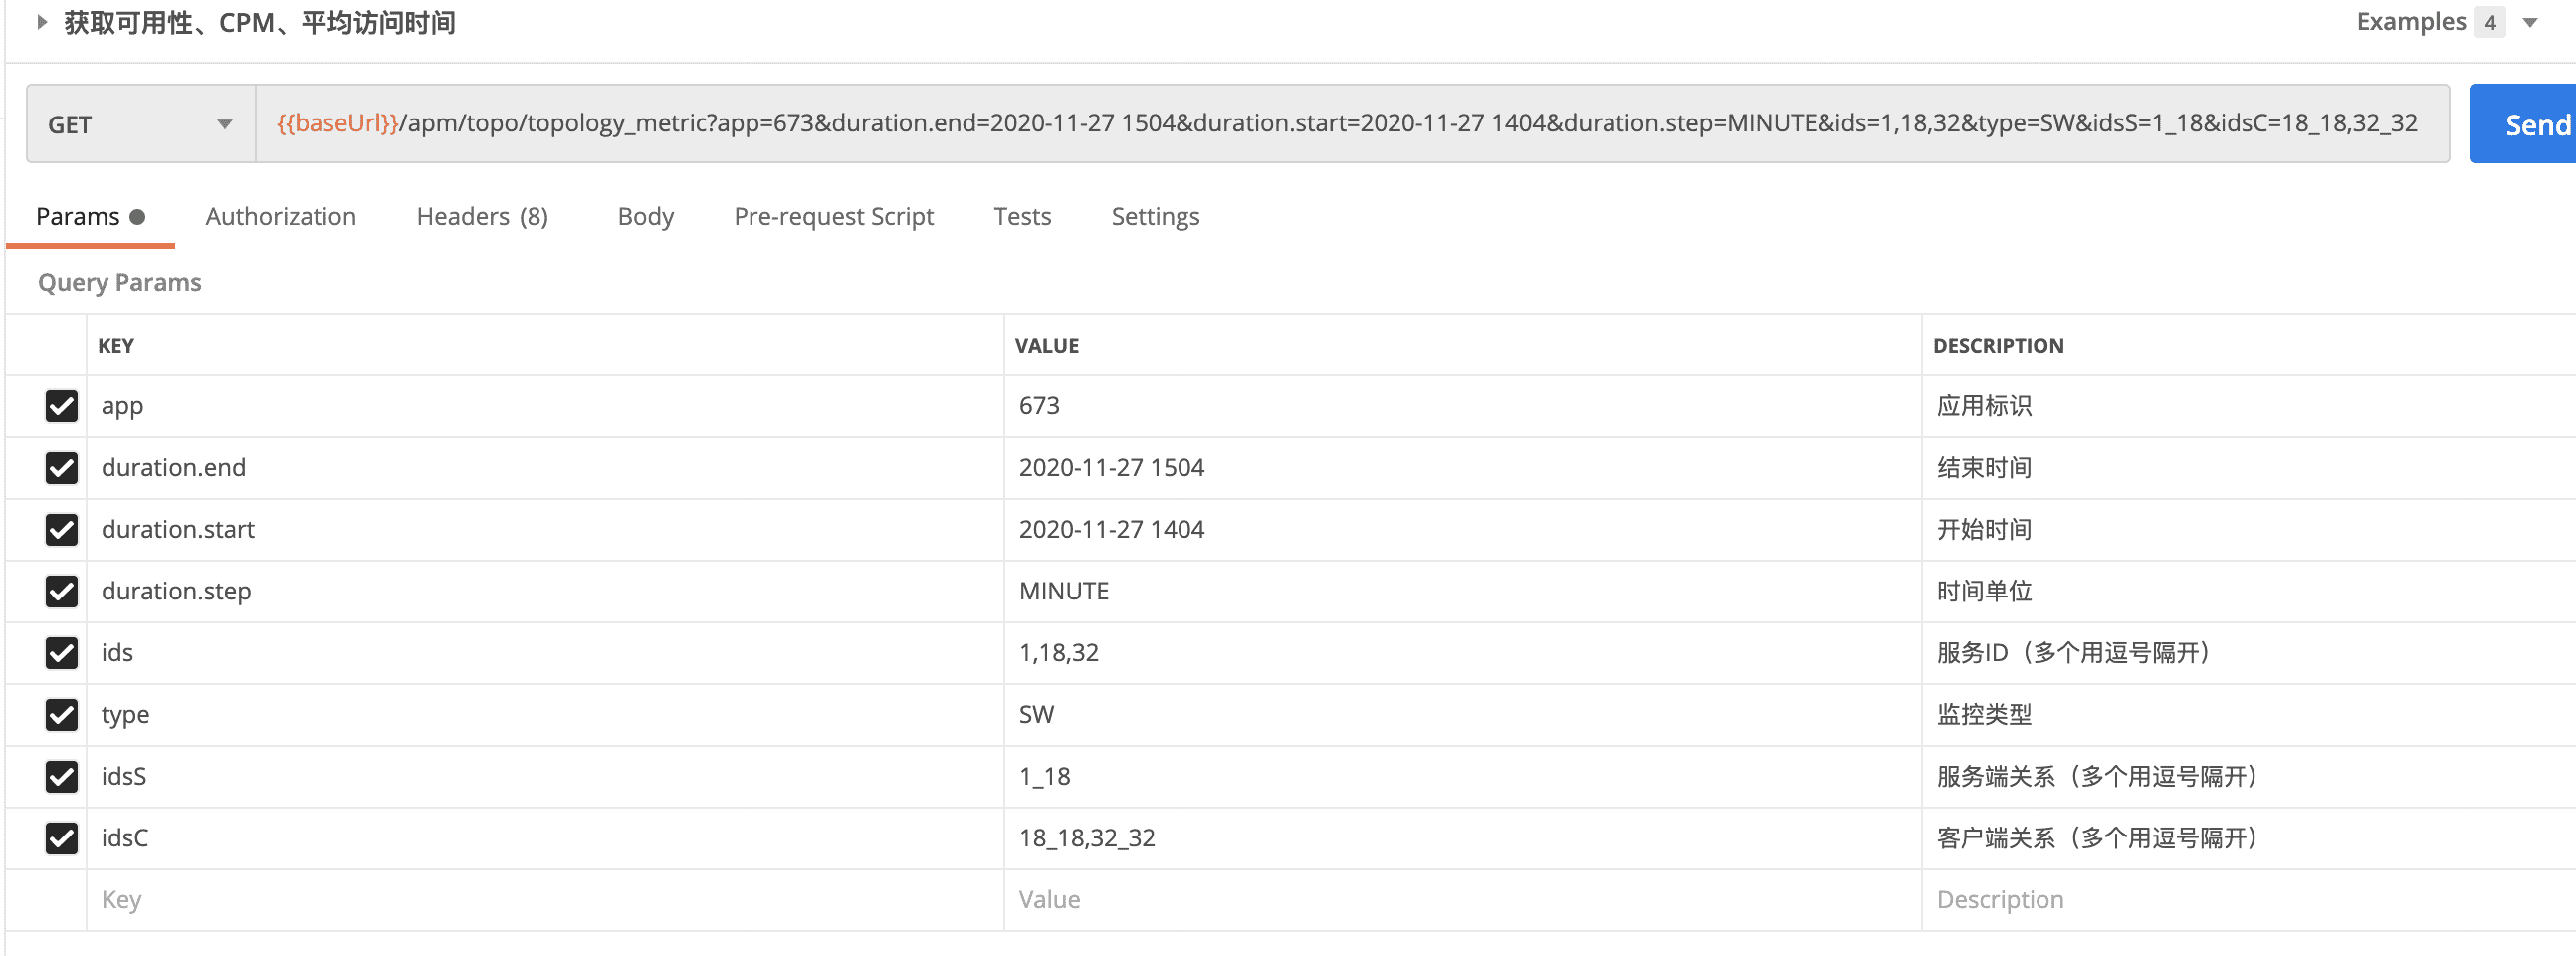
Task: Uncheck the idsC parameter
Action: (62, 838)
